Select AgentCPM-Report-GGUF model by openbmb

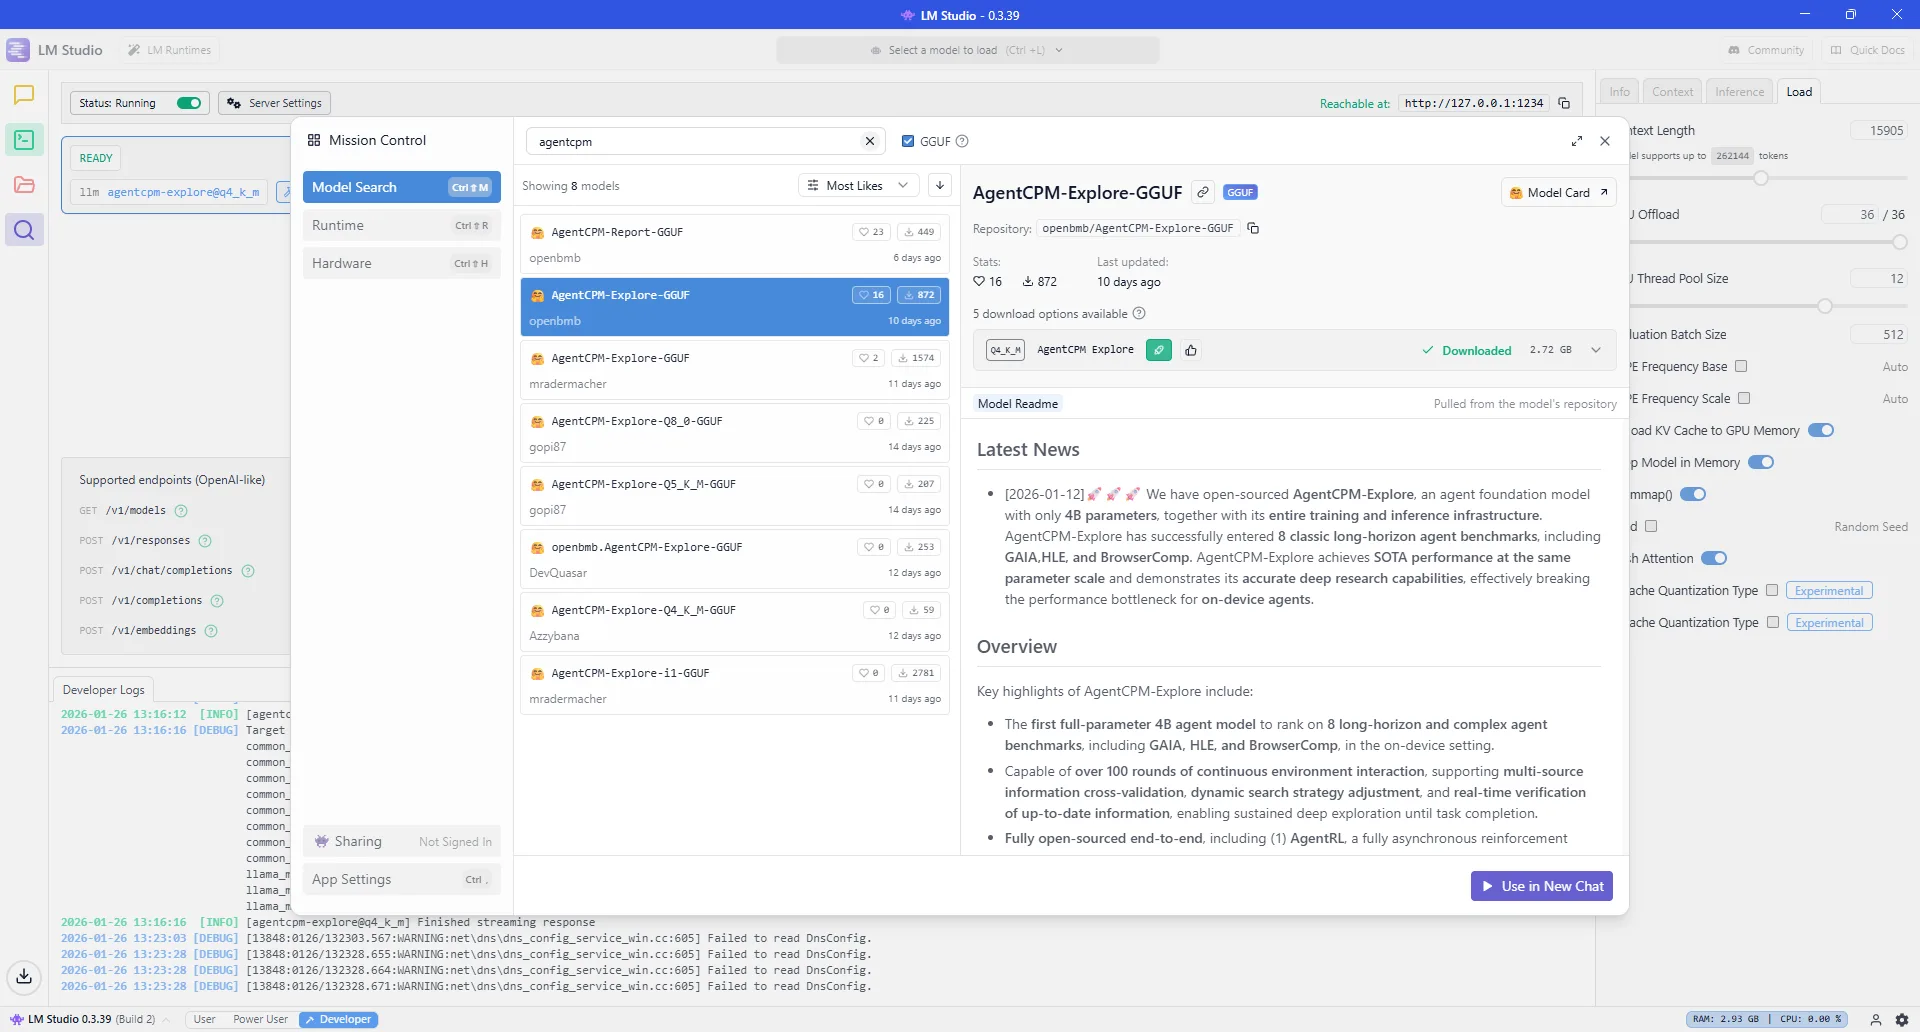pyautogui.click(x=735, y=244)
